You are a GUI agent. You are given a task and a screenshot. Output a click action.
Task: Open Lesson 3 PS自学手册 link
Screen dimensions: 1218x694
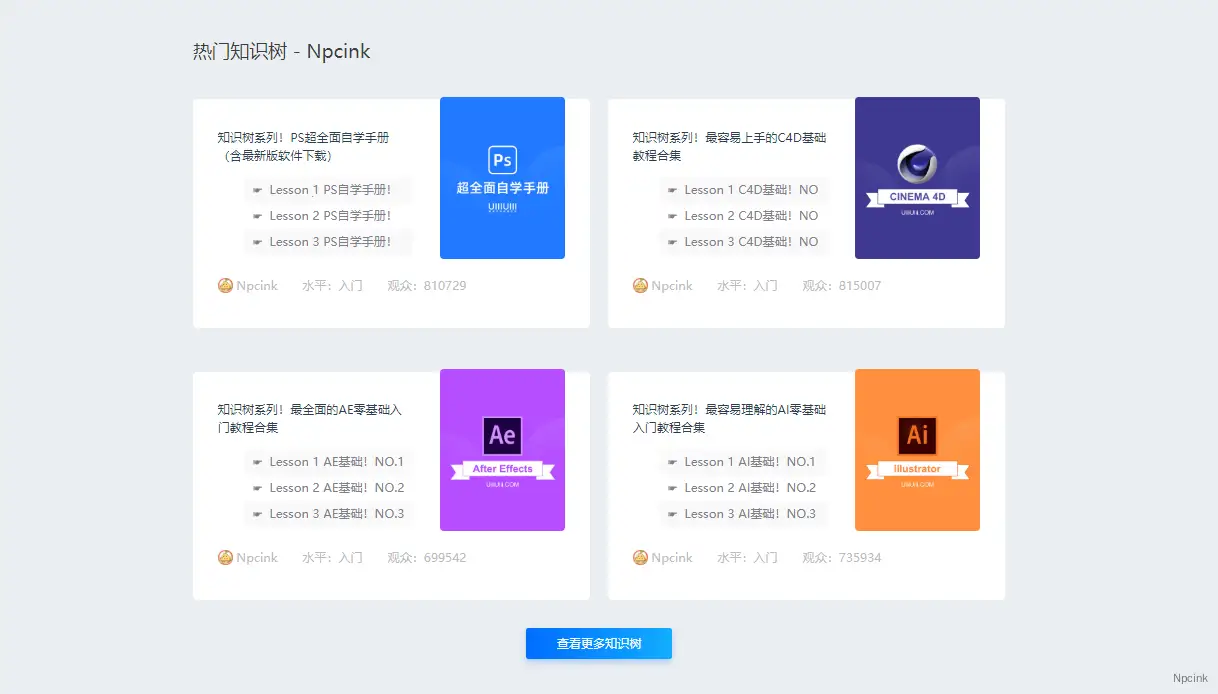pyautogui.click(x=329, y=242)
